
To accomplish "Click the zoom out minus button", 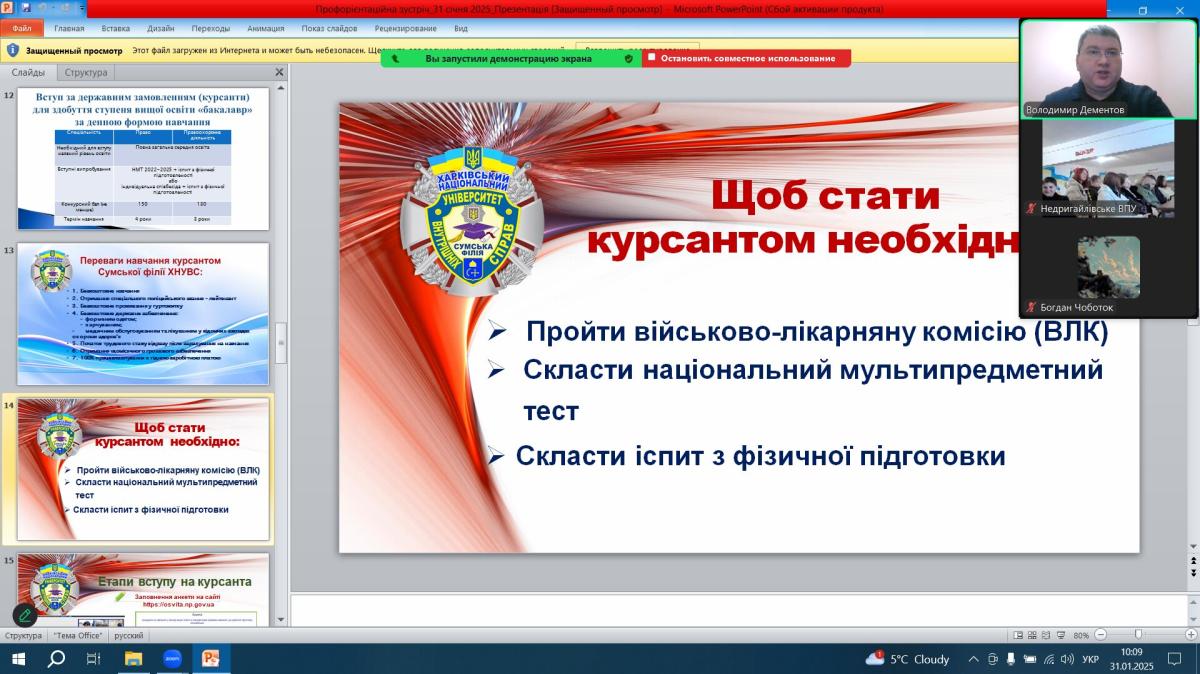I will [1099, 635].
